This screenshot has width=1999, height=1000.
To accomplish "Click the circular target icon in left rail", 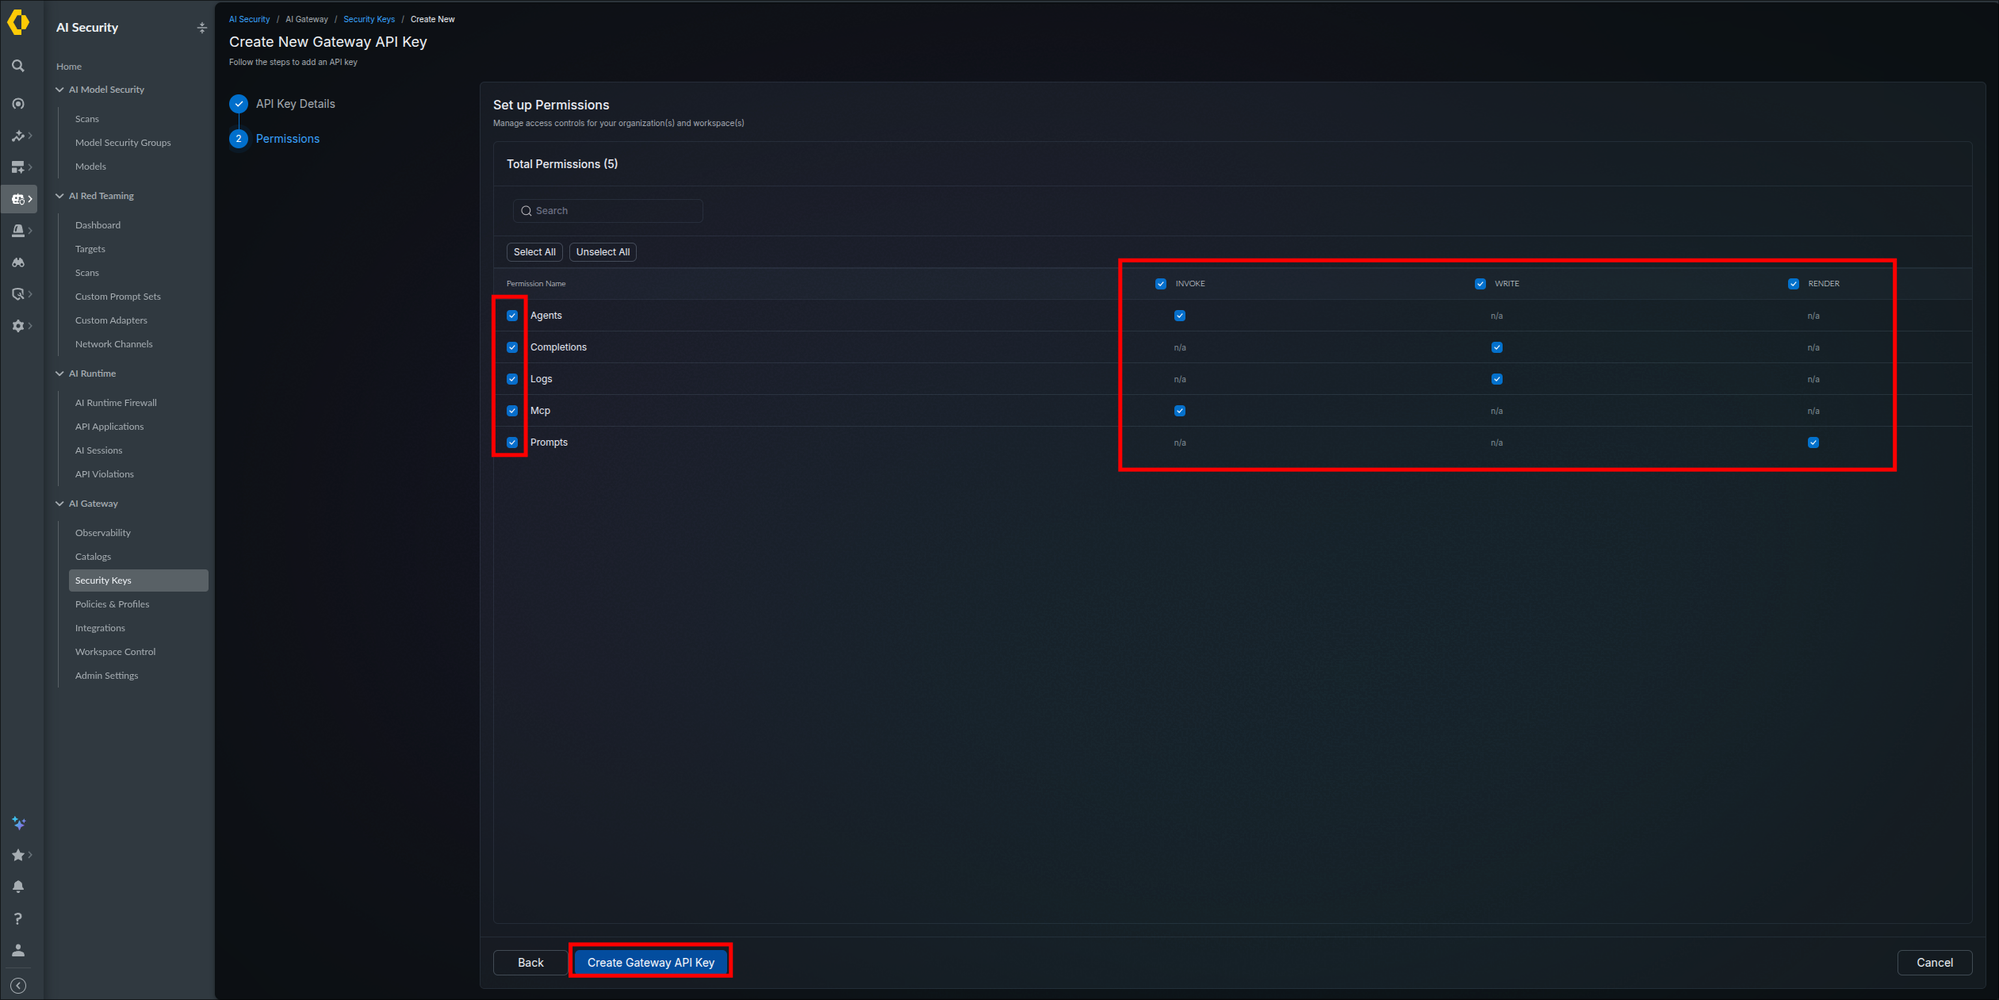I will [18, 104].
